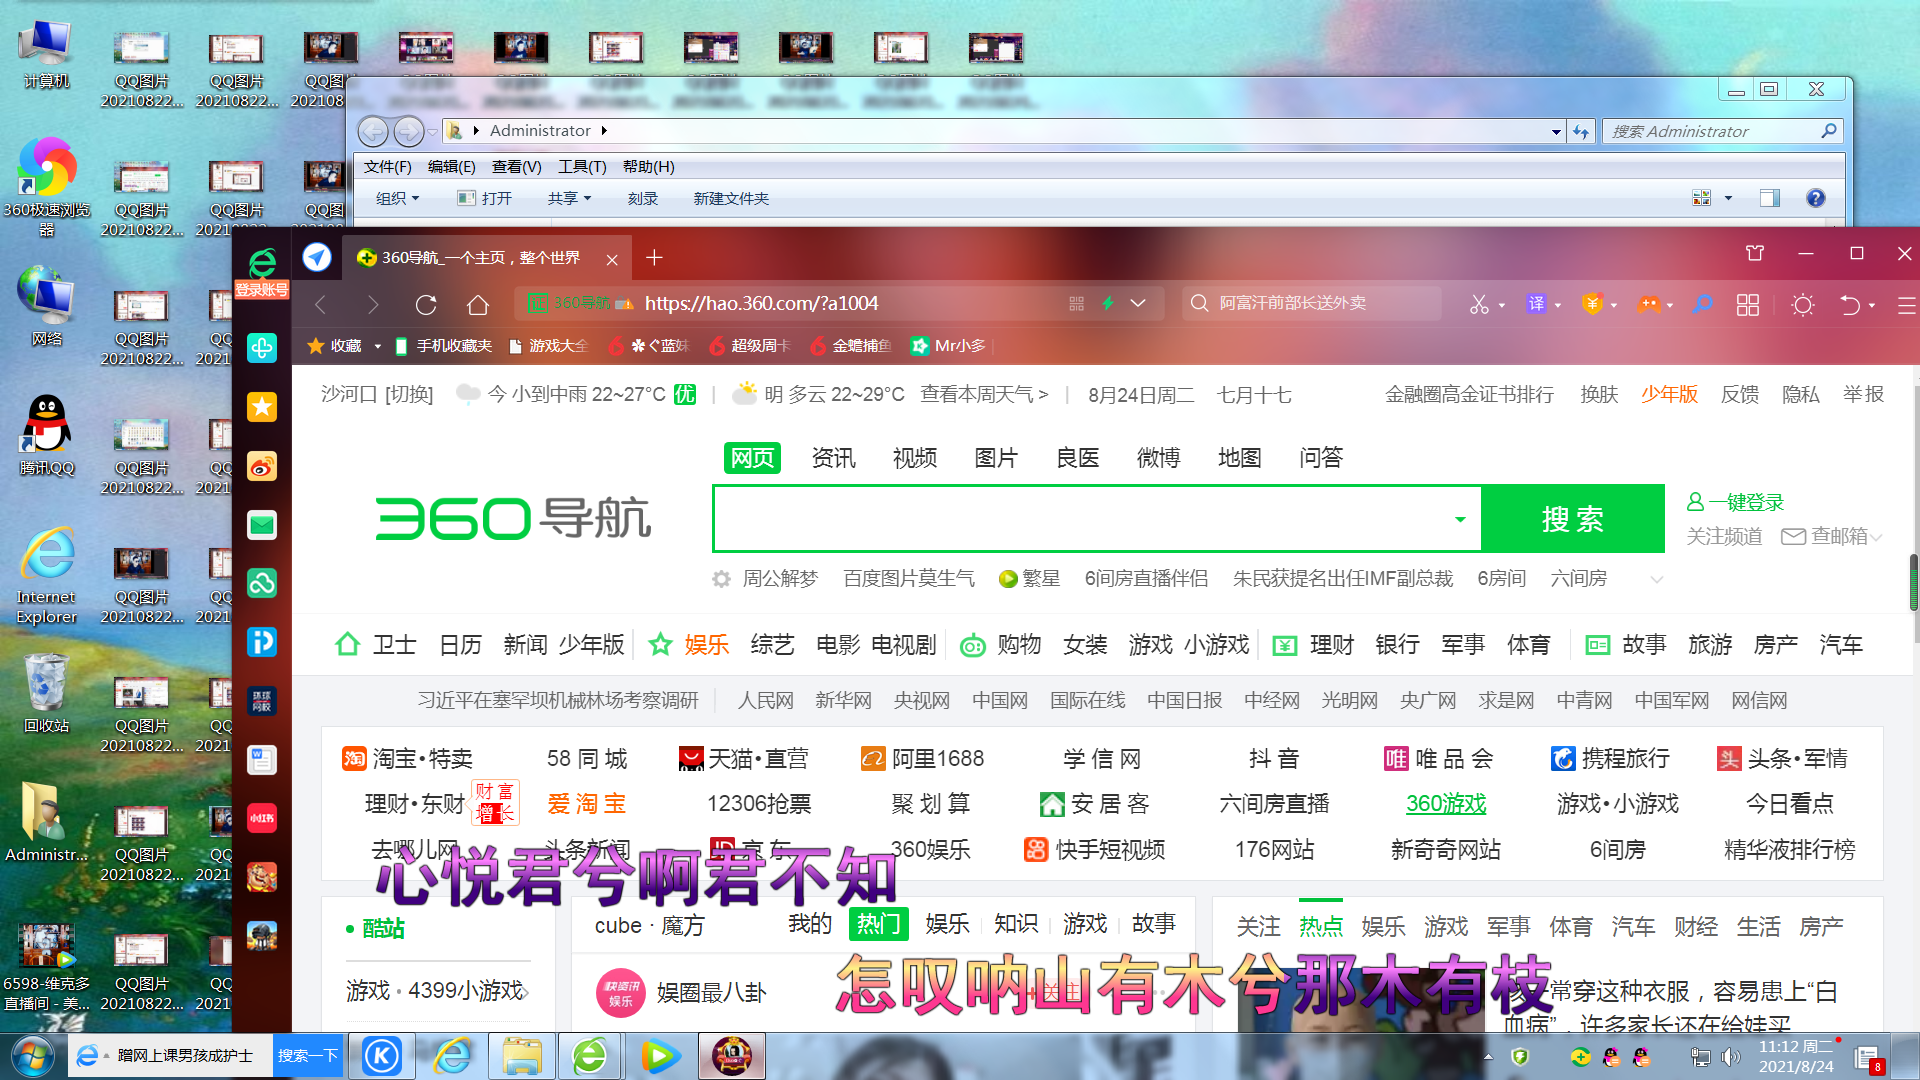Screen dimensions: 1920x1080
Task: Open the QR code icon in address bar
Action: pos(1076,304)
